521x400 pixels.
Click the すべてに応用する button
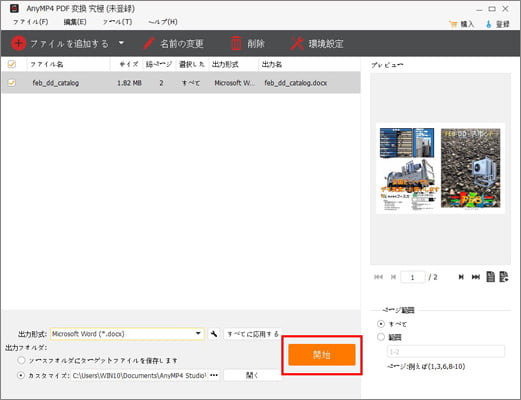(x=253, y=334)
